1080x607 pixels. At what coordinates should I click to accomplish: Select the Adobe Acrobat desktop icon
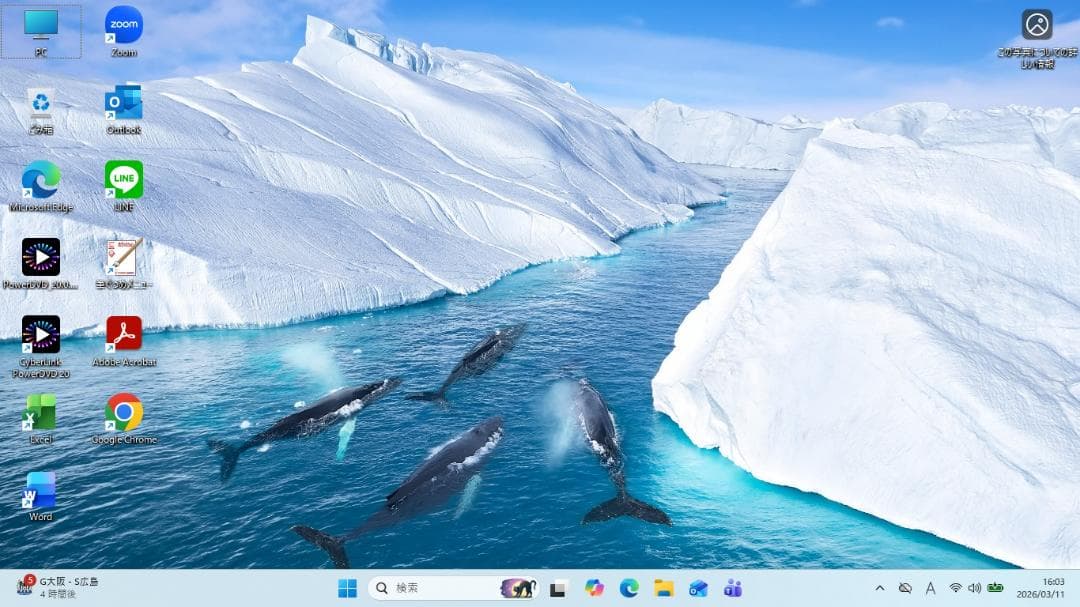(x=124, y=334)
